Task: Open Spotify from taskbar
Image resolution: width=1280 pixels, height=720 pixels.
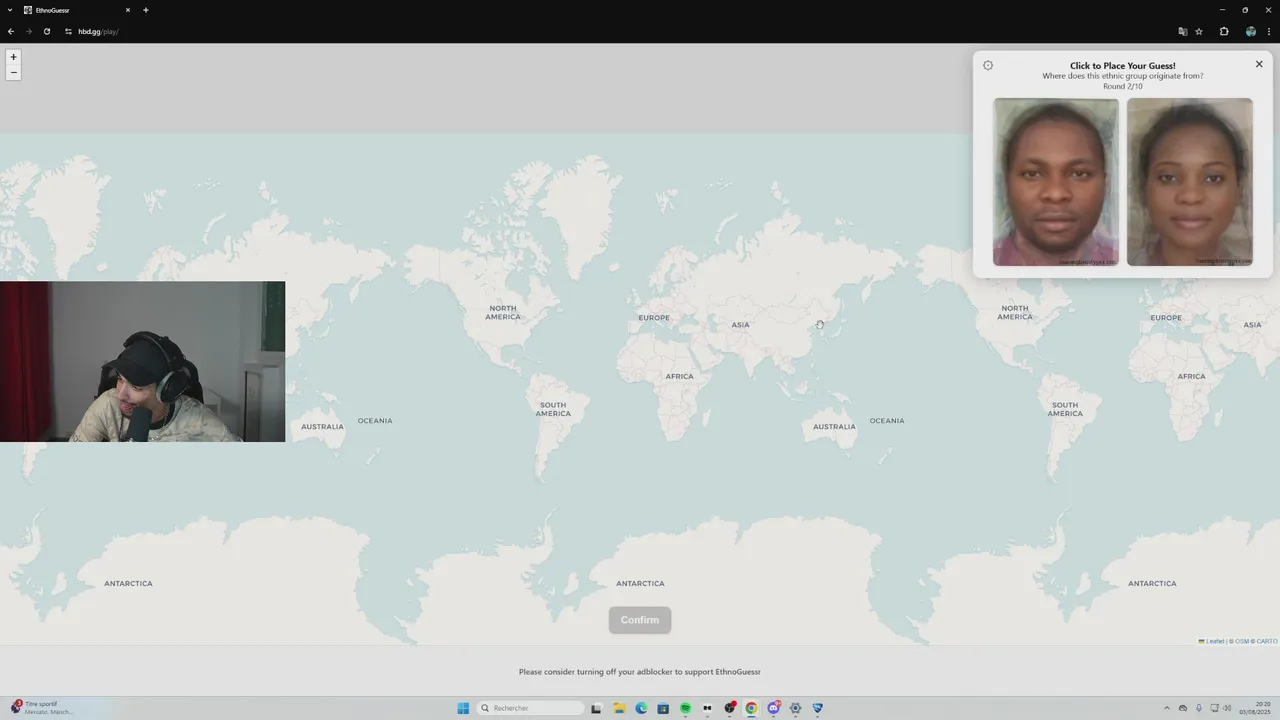Action: point(686,708)
